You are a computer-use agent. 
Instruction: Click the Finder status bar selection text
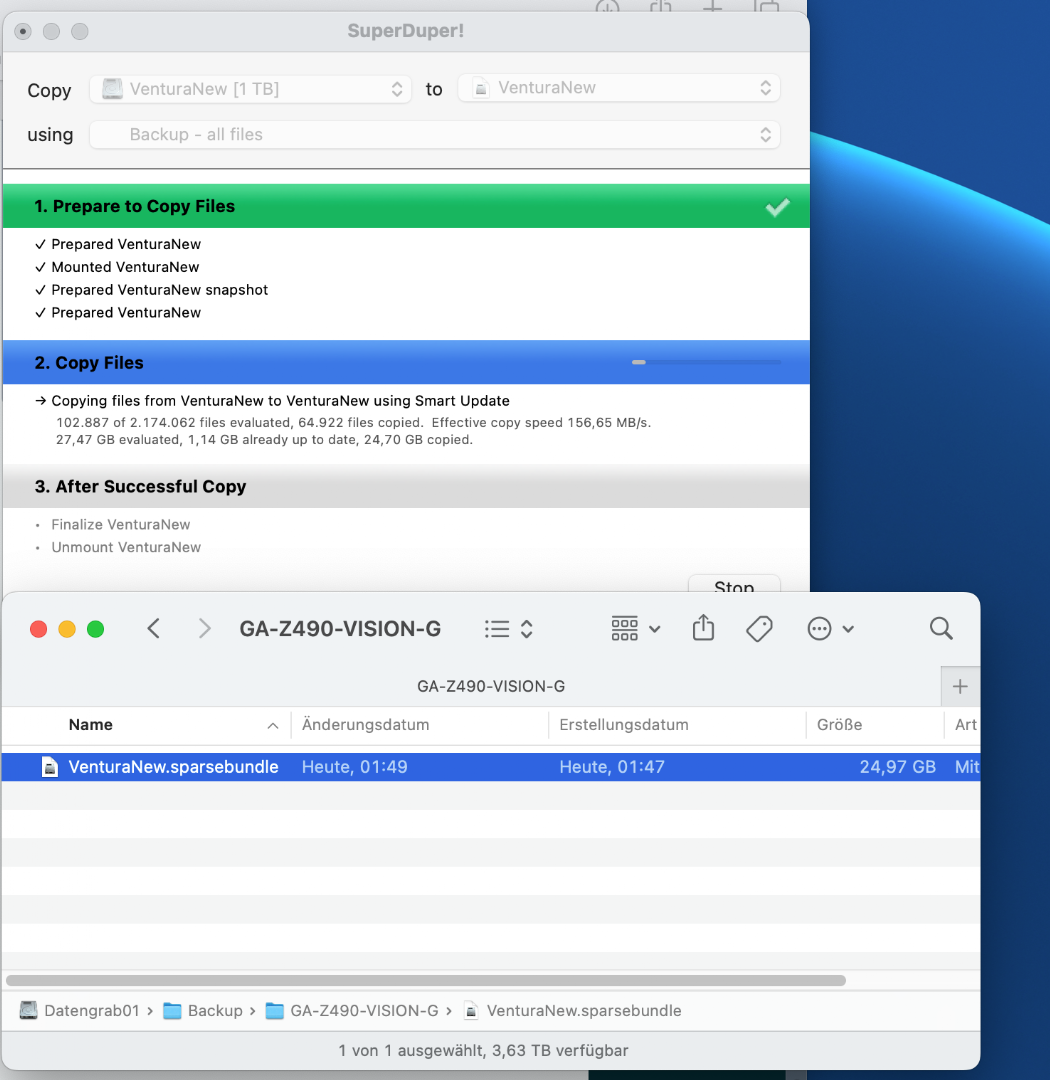[483, 1050]
